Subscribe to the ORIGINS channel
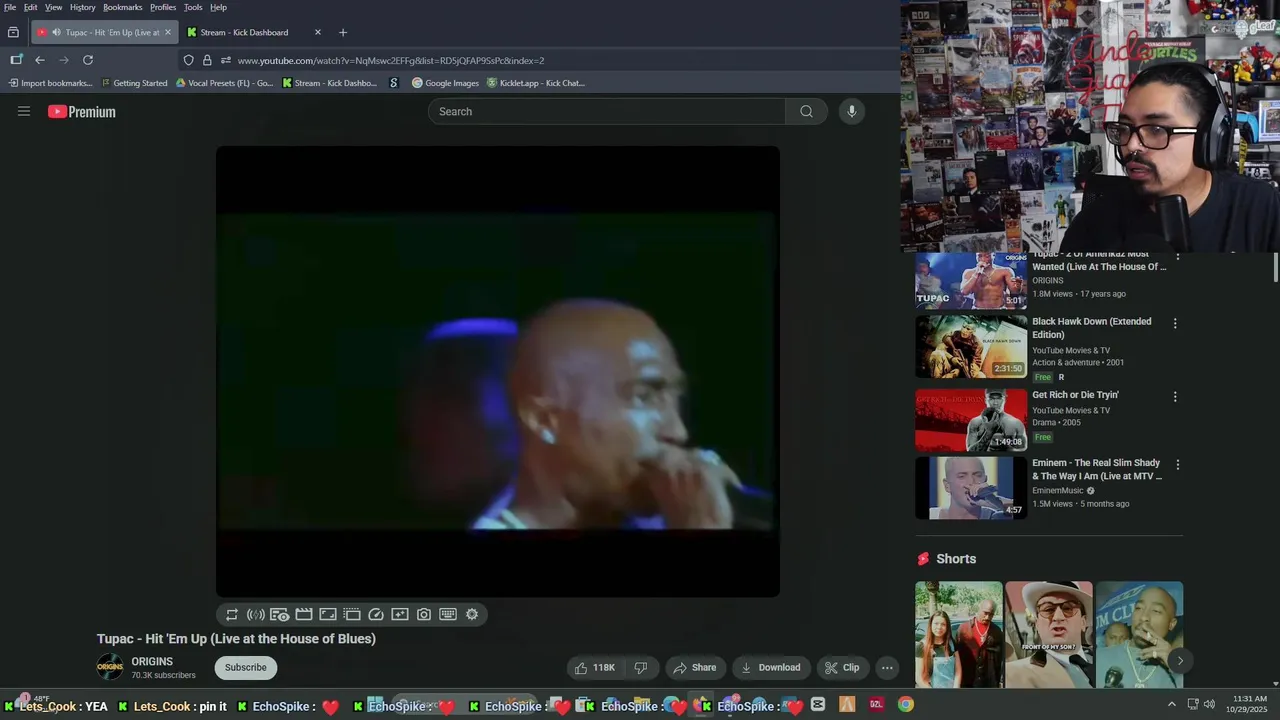The image size is (1280, 720). coord(246,668)
